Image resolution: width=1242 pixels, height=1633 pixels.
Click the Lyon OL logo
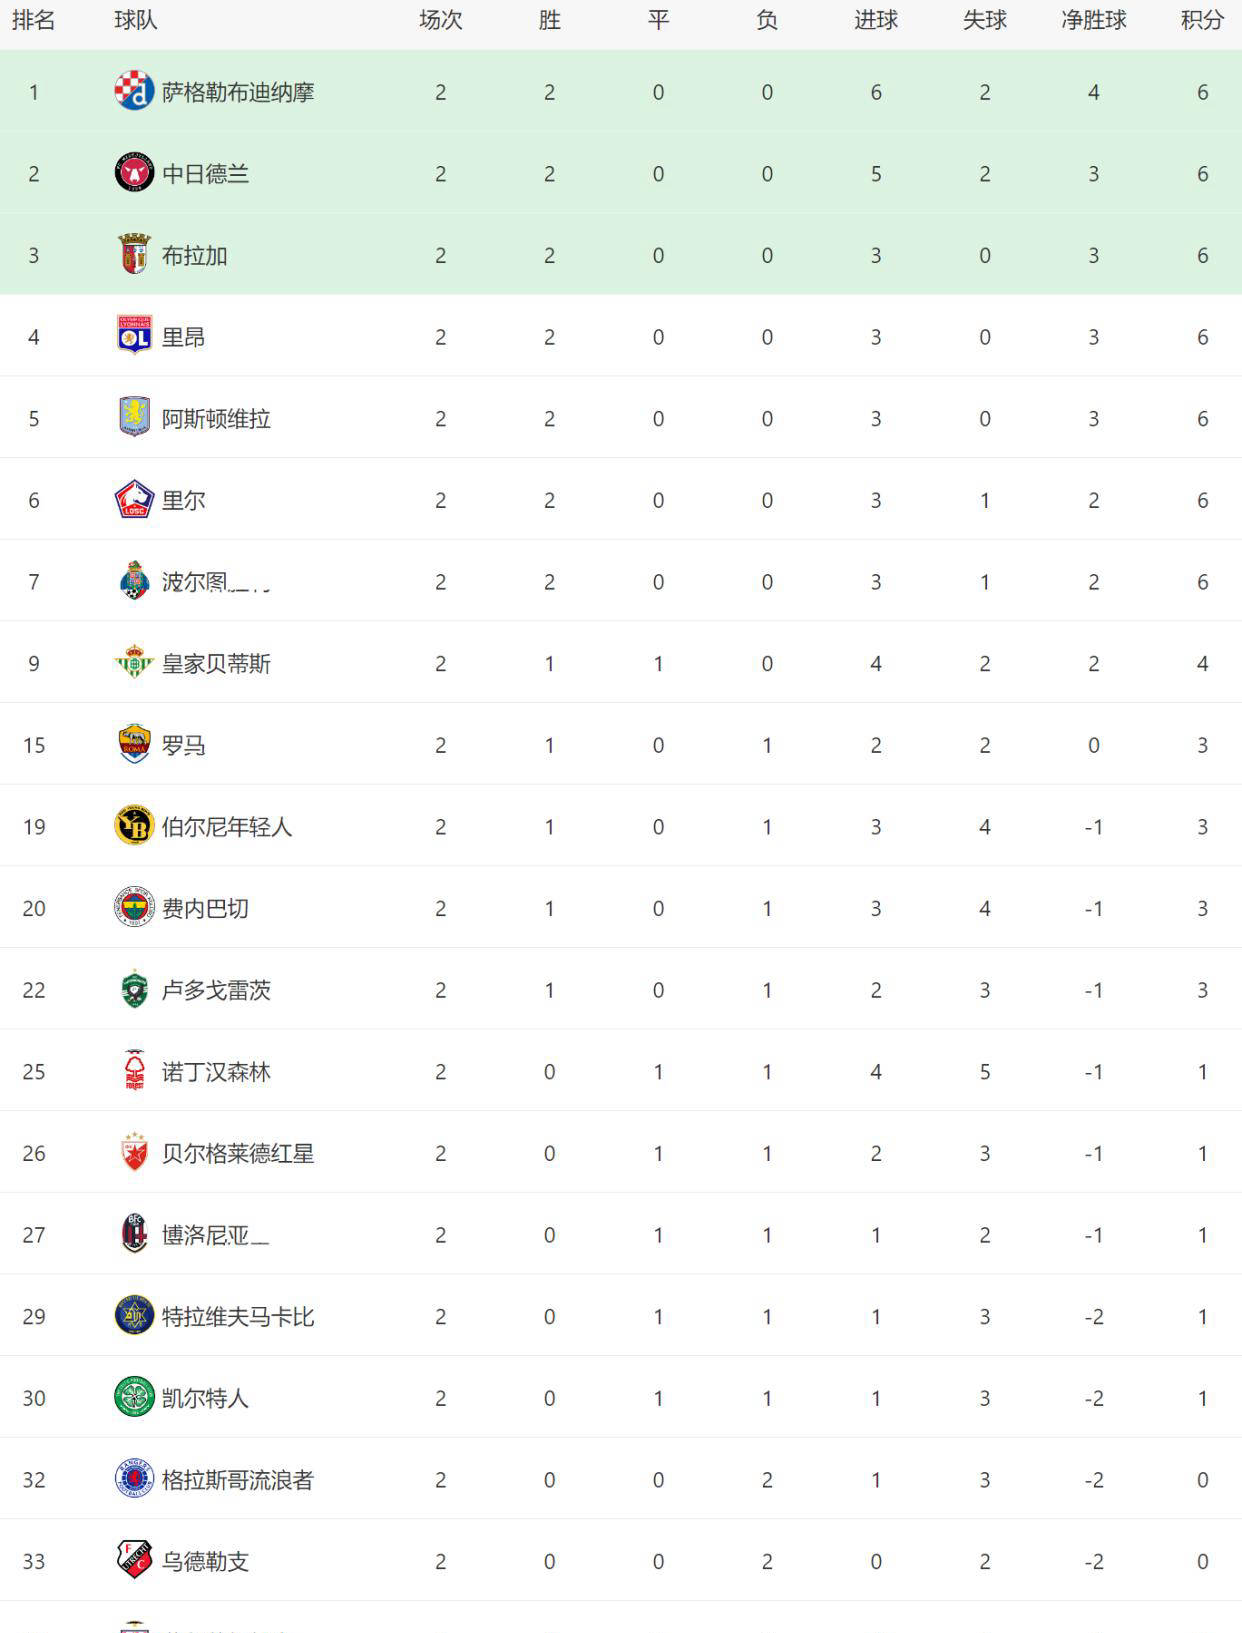coord(134,336)
